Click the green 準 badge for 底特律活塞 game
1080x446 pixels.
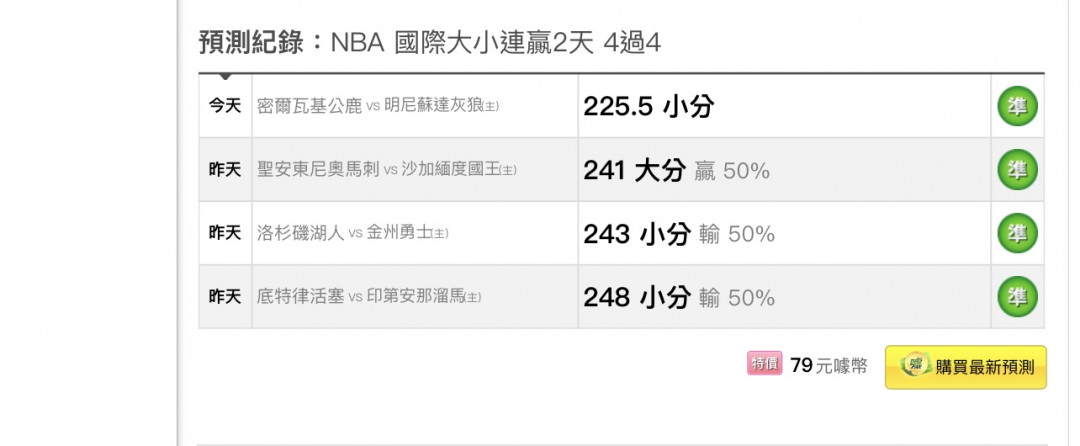click(x=1017, y=297)
